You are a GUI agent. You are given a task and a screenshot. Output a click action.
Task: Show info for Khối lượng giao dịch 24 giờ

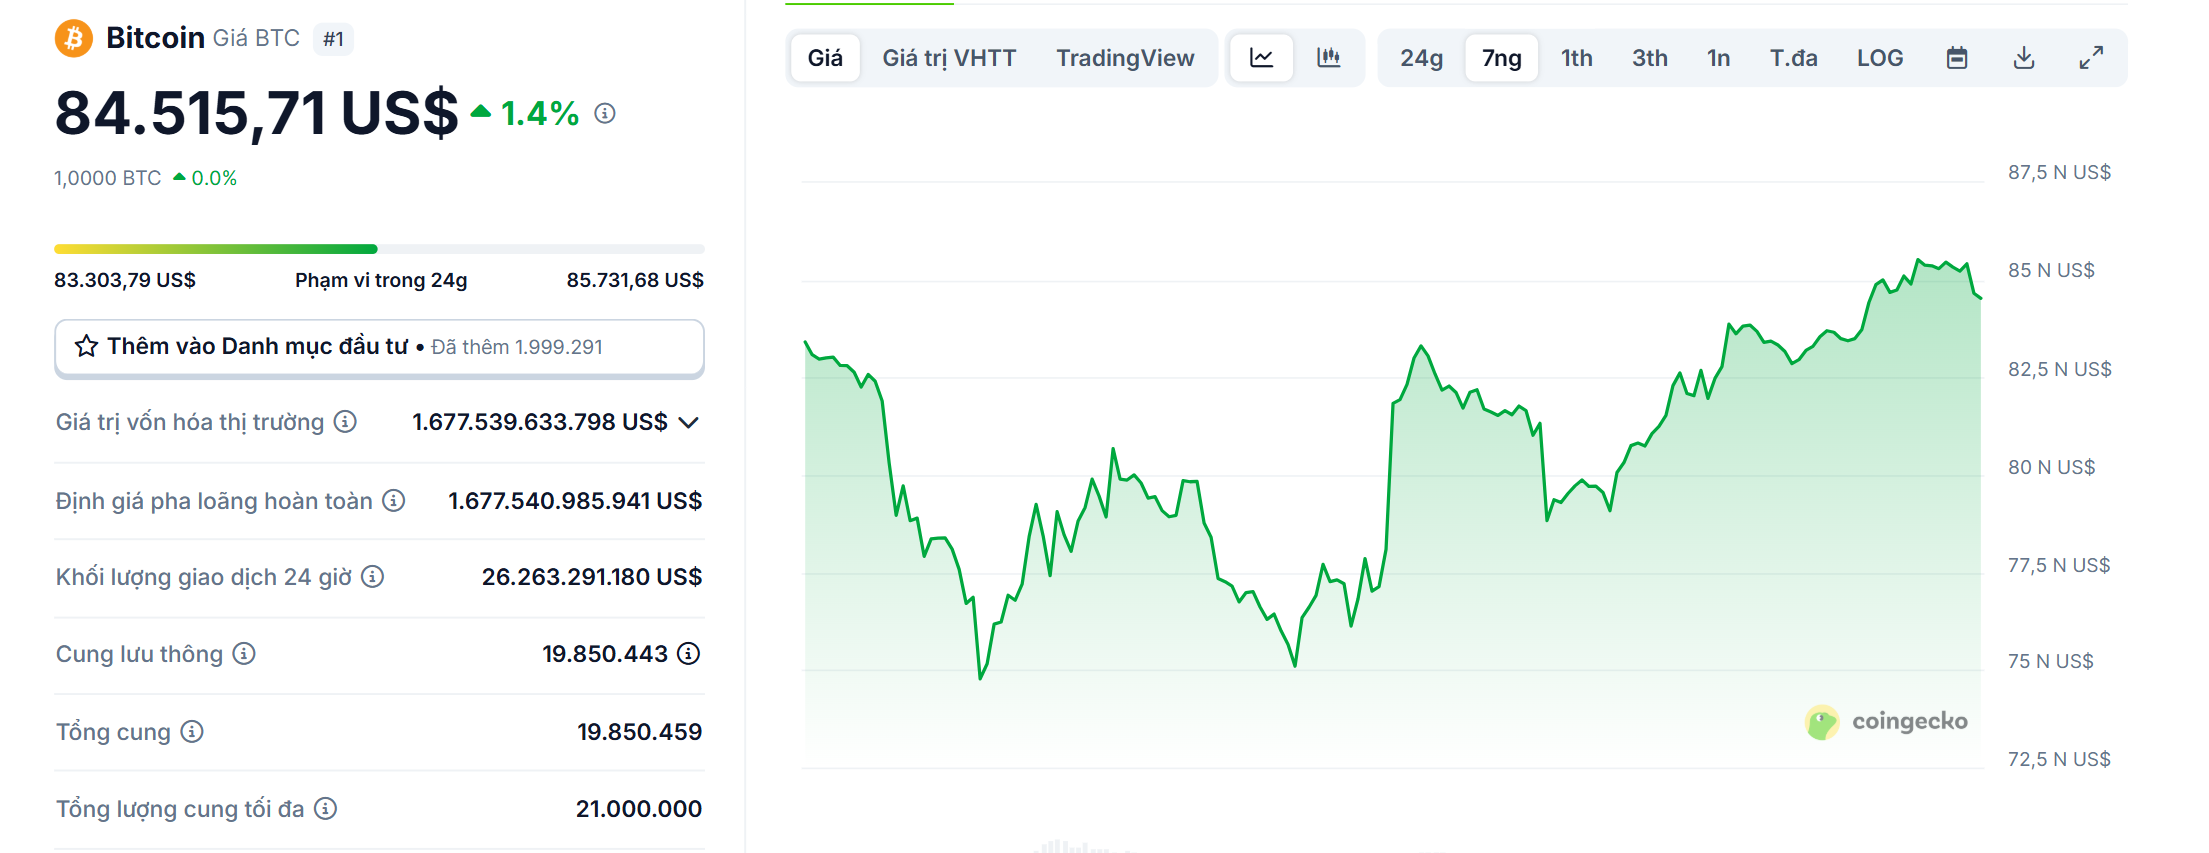coord(373,576)
